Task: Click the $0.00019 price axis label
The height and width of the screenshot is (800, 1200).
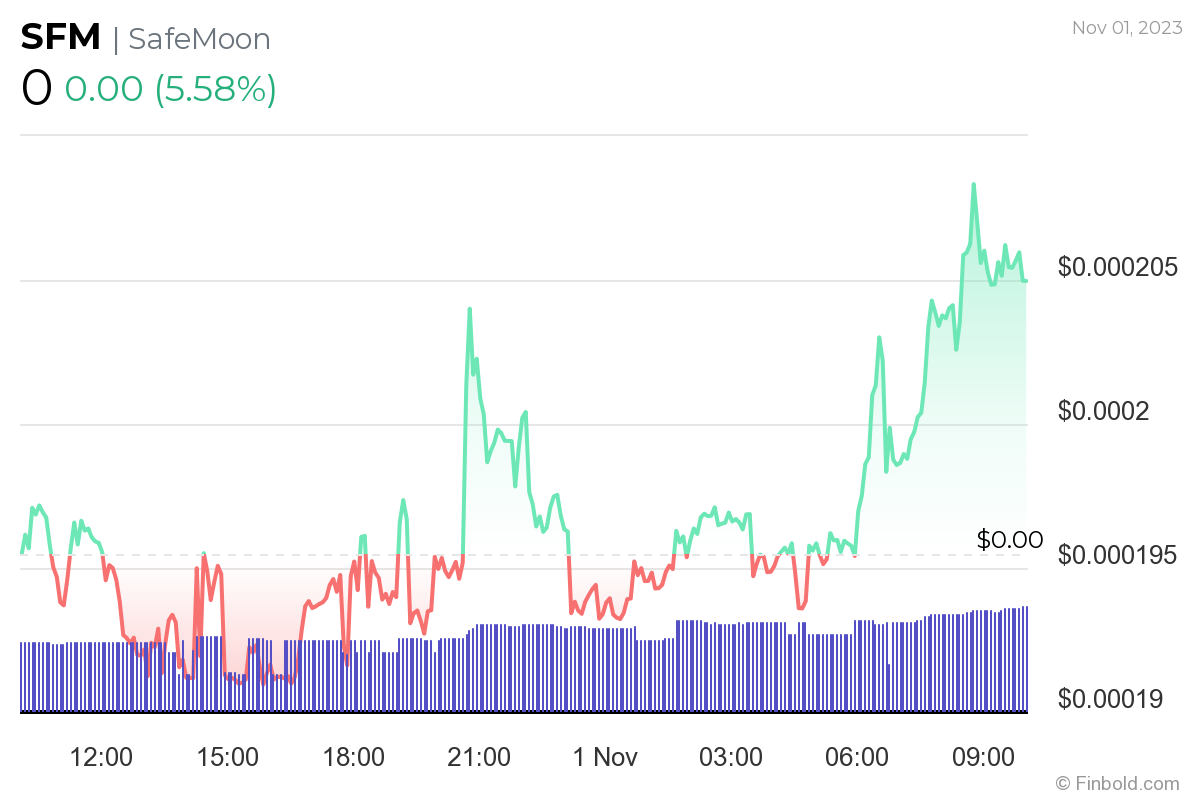Action: [x=1112, y=699]
